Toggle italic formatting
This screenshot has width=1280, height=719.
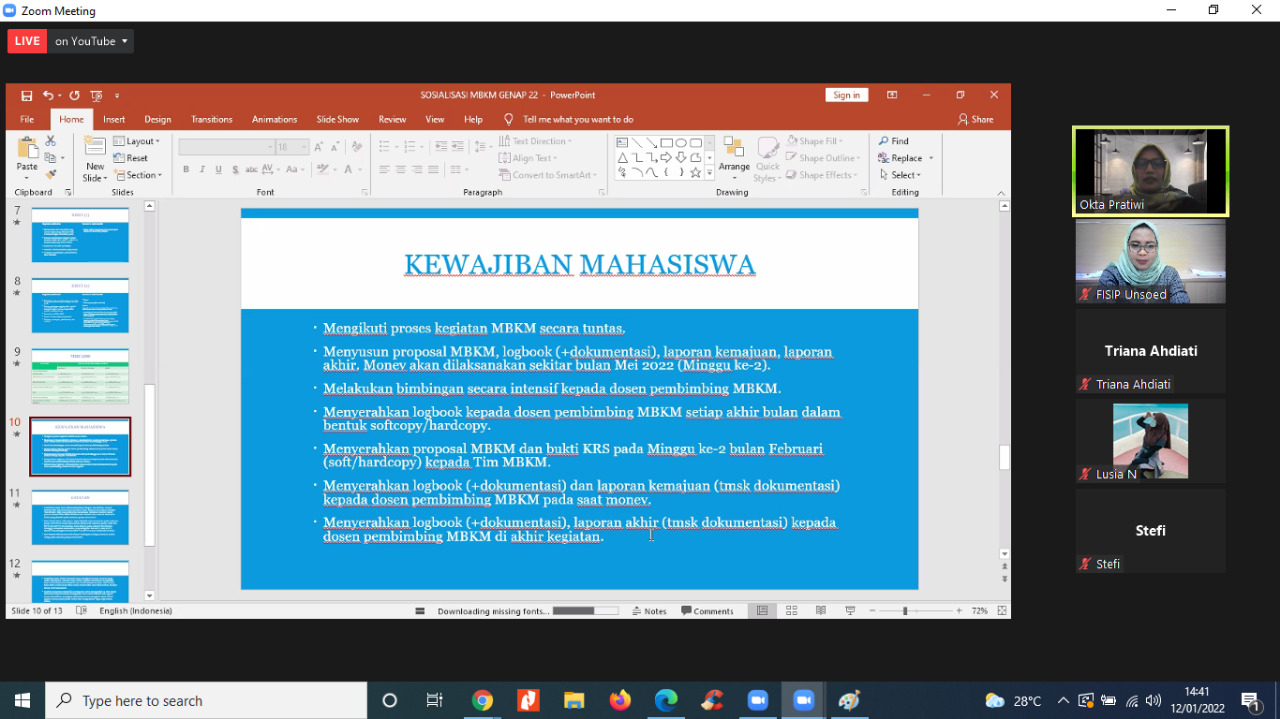click(x=202, y=169)
